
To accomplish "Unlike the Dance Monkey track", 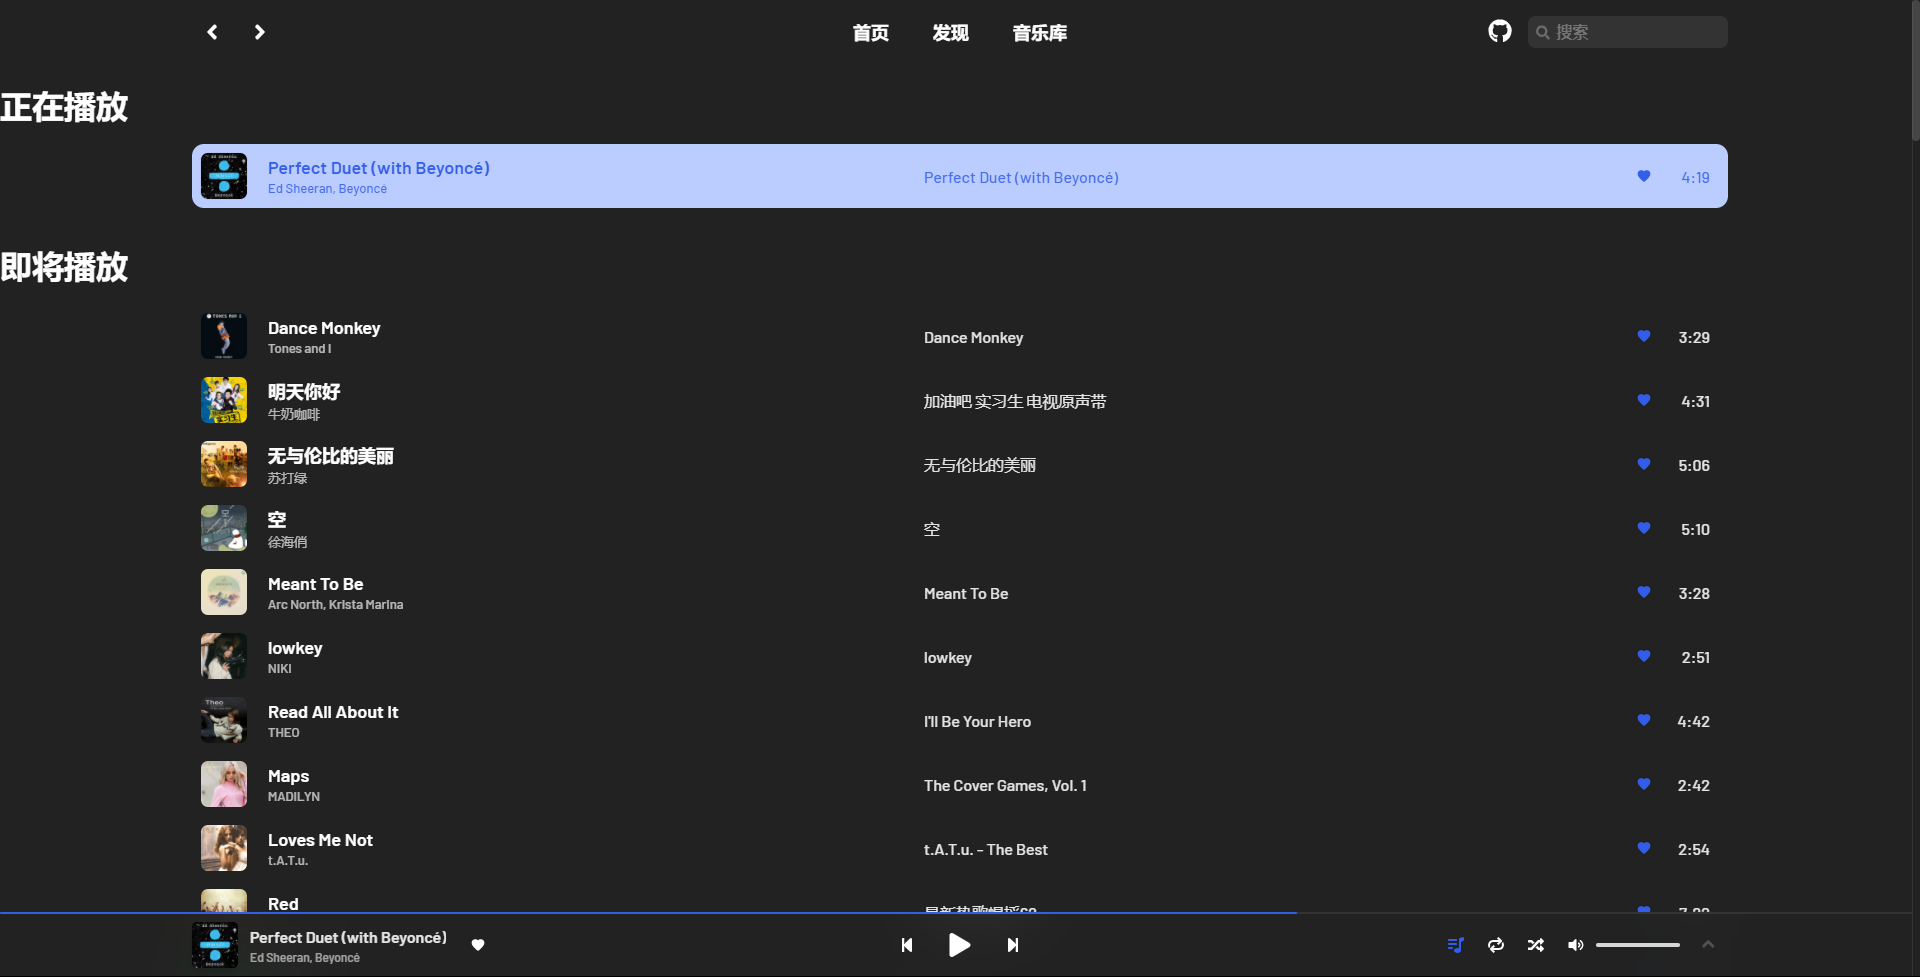I will (x=1643, y=336).
